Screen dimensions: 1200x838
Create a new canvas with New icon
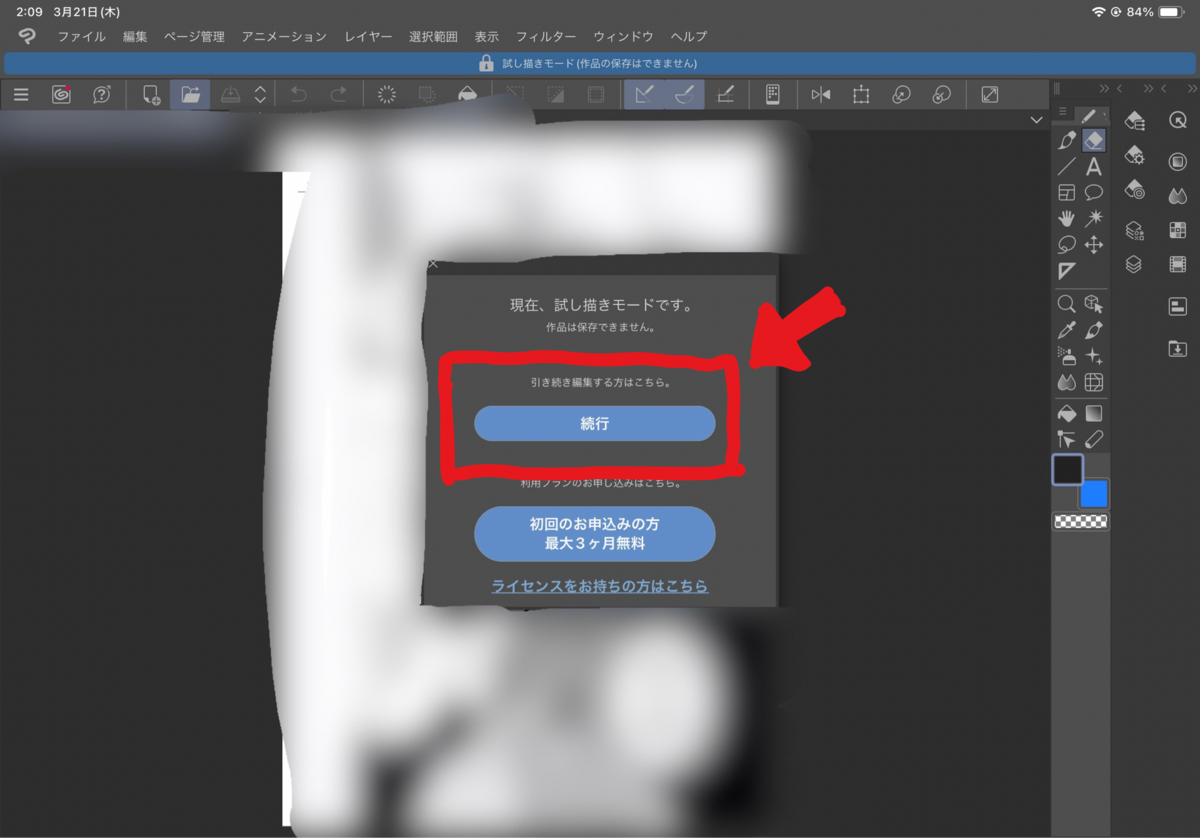click(x=151, y=95)
